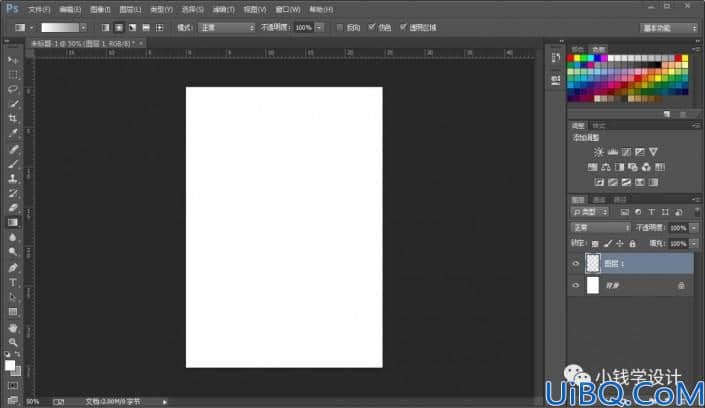Hide layer 图层 1 visibility
This screenshot has width=705, height=408.
pyautogui.click(x=576, y=264)
